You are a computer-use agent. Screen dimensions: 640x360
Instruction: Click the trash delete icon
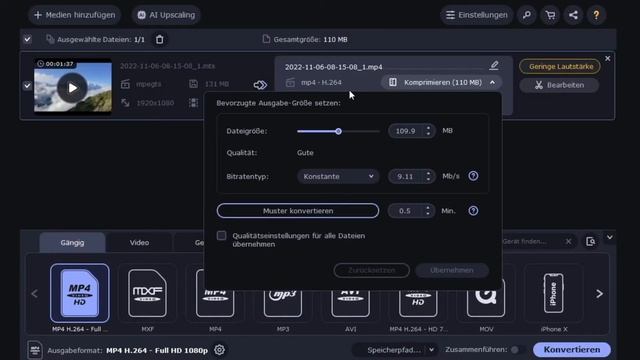[160, 40]
